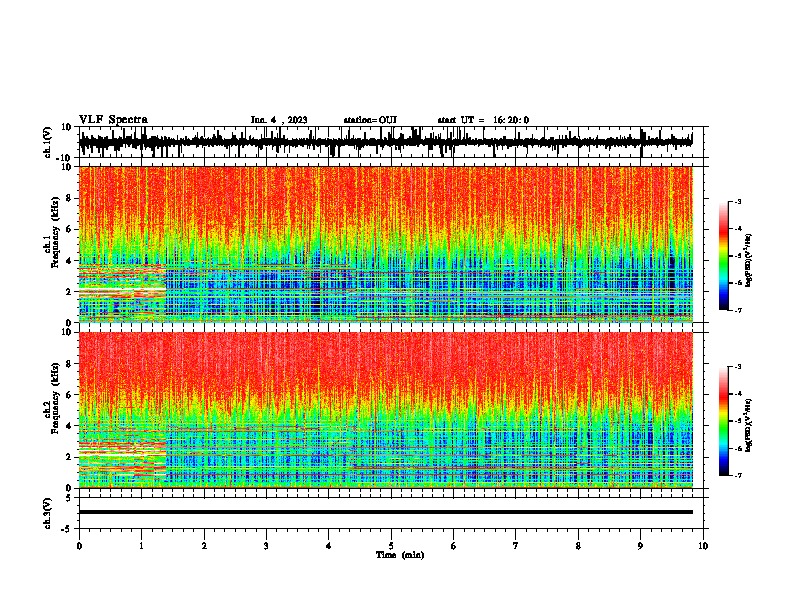This screenshot has height=612, width=792.
Task: Click the flat black ch.3 trace line
Action: click(385, 512)
